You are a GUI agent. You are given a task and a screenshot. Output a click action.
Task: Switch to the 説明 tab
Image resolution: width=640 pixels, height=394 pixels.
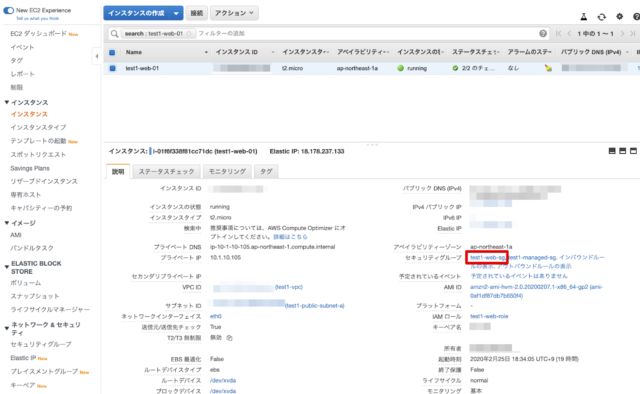pyautogui.click(x=118, y=171)
